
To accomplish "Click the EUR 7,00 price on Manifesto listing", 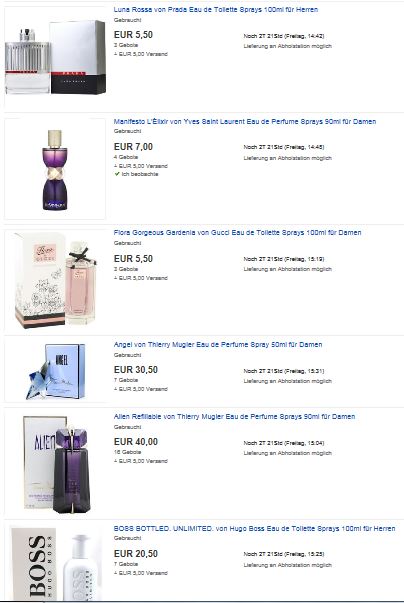I will click(x=133, y=147).
